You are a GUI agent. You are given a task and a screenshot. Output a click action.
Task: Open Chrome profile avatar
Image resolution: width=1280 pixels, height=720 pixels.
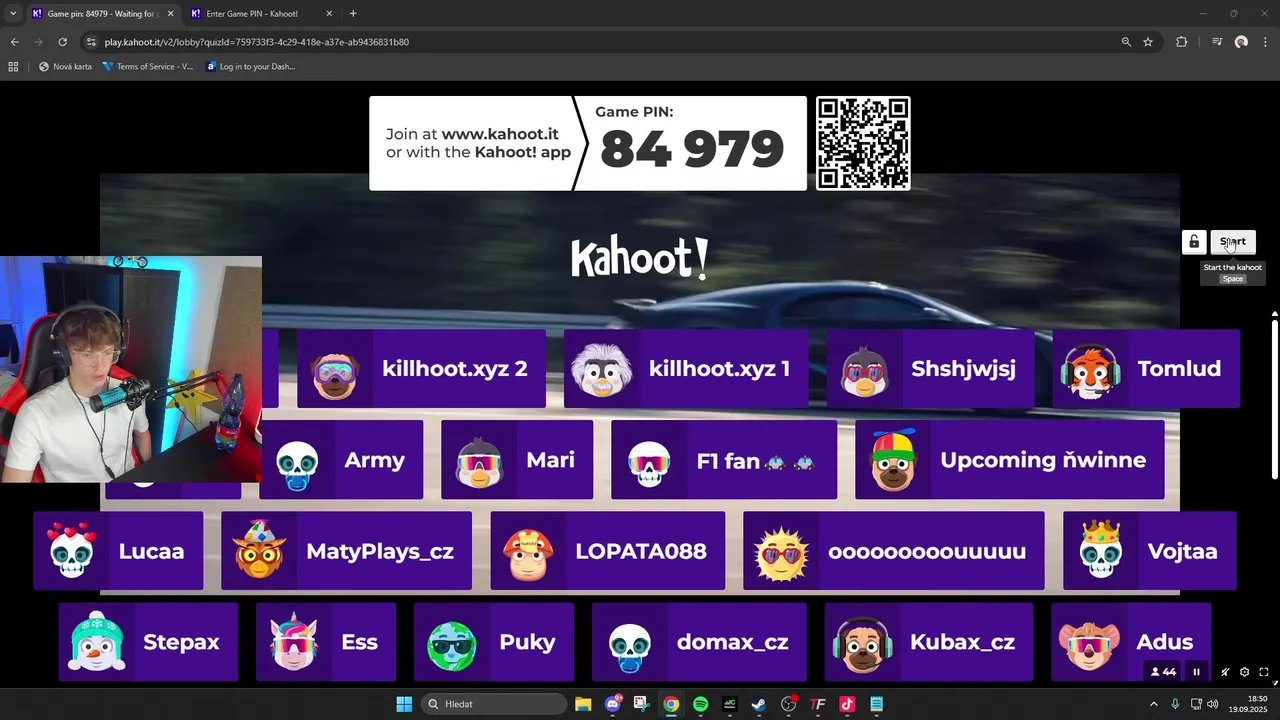tap(1241, 42)
